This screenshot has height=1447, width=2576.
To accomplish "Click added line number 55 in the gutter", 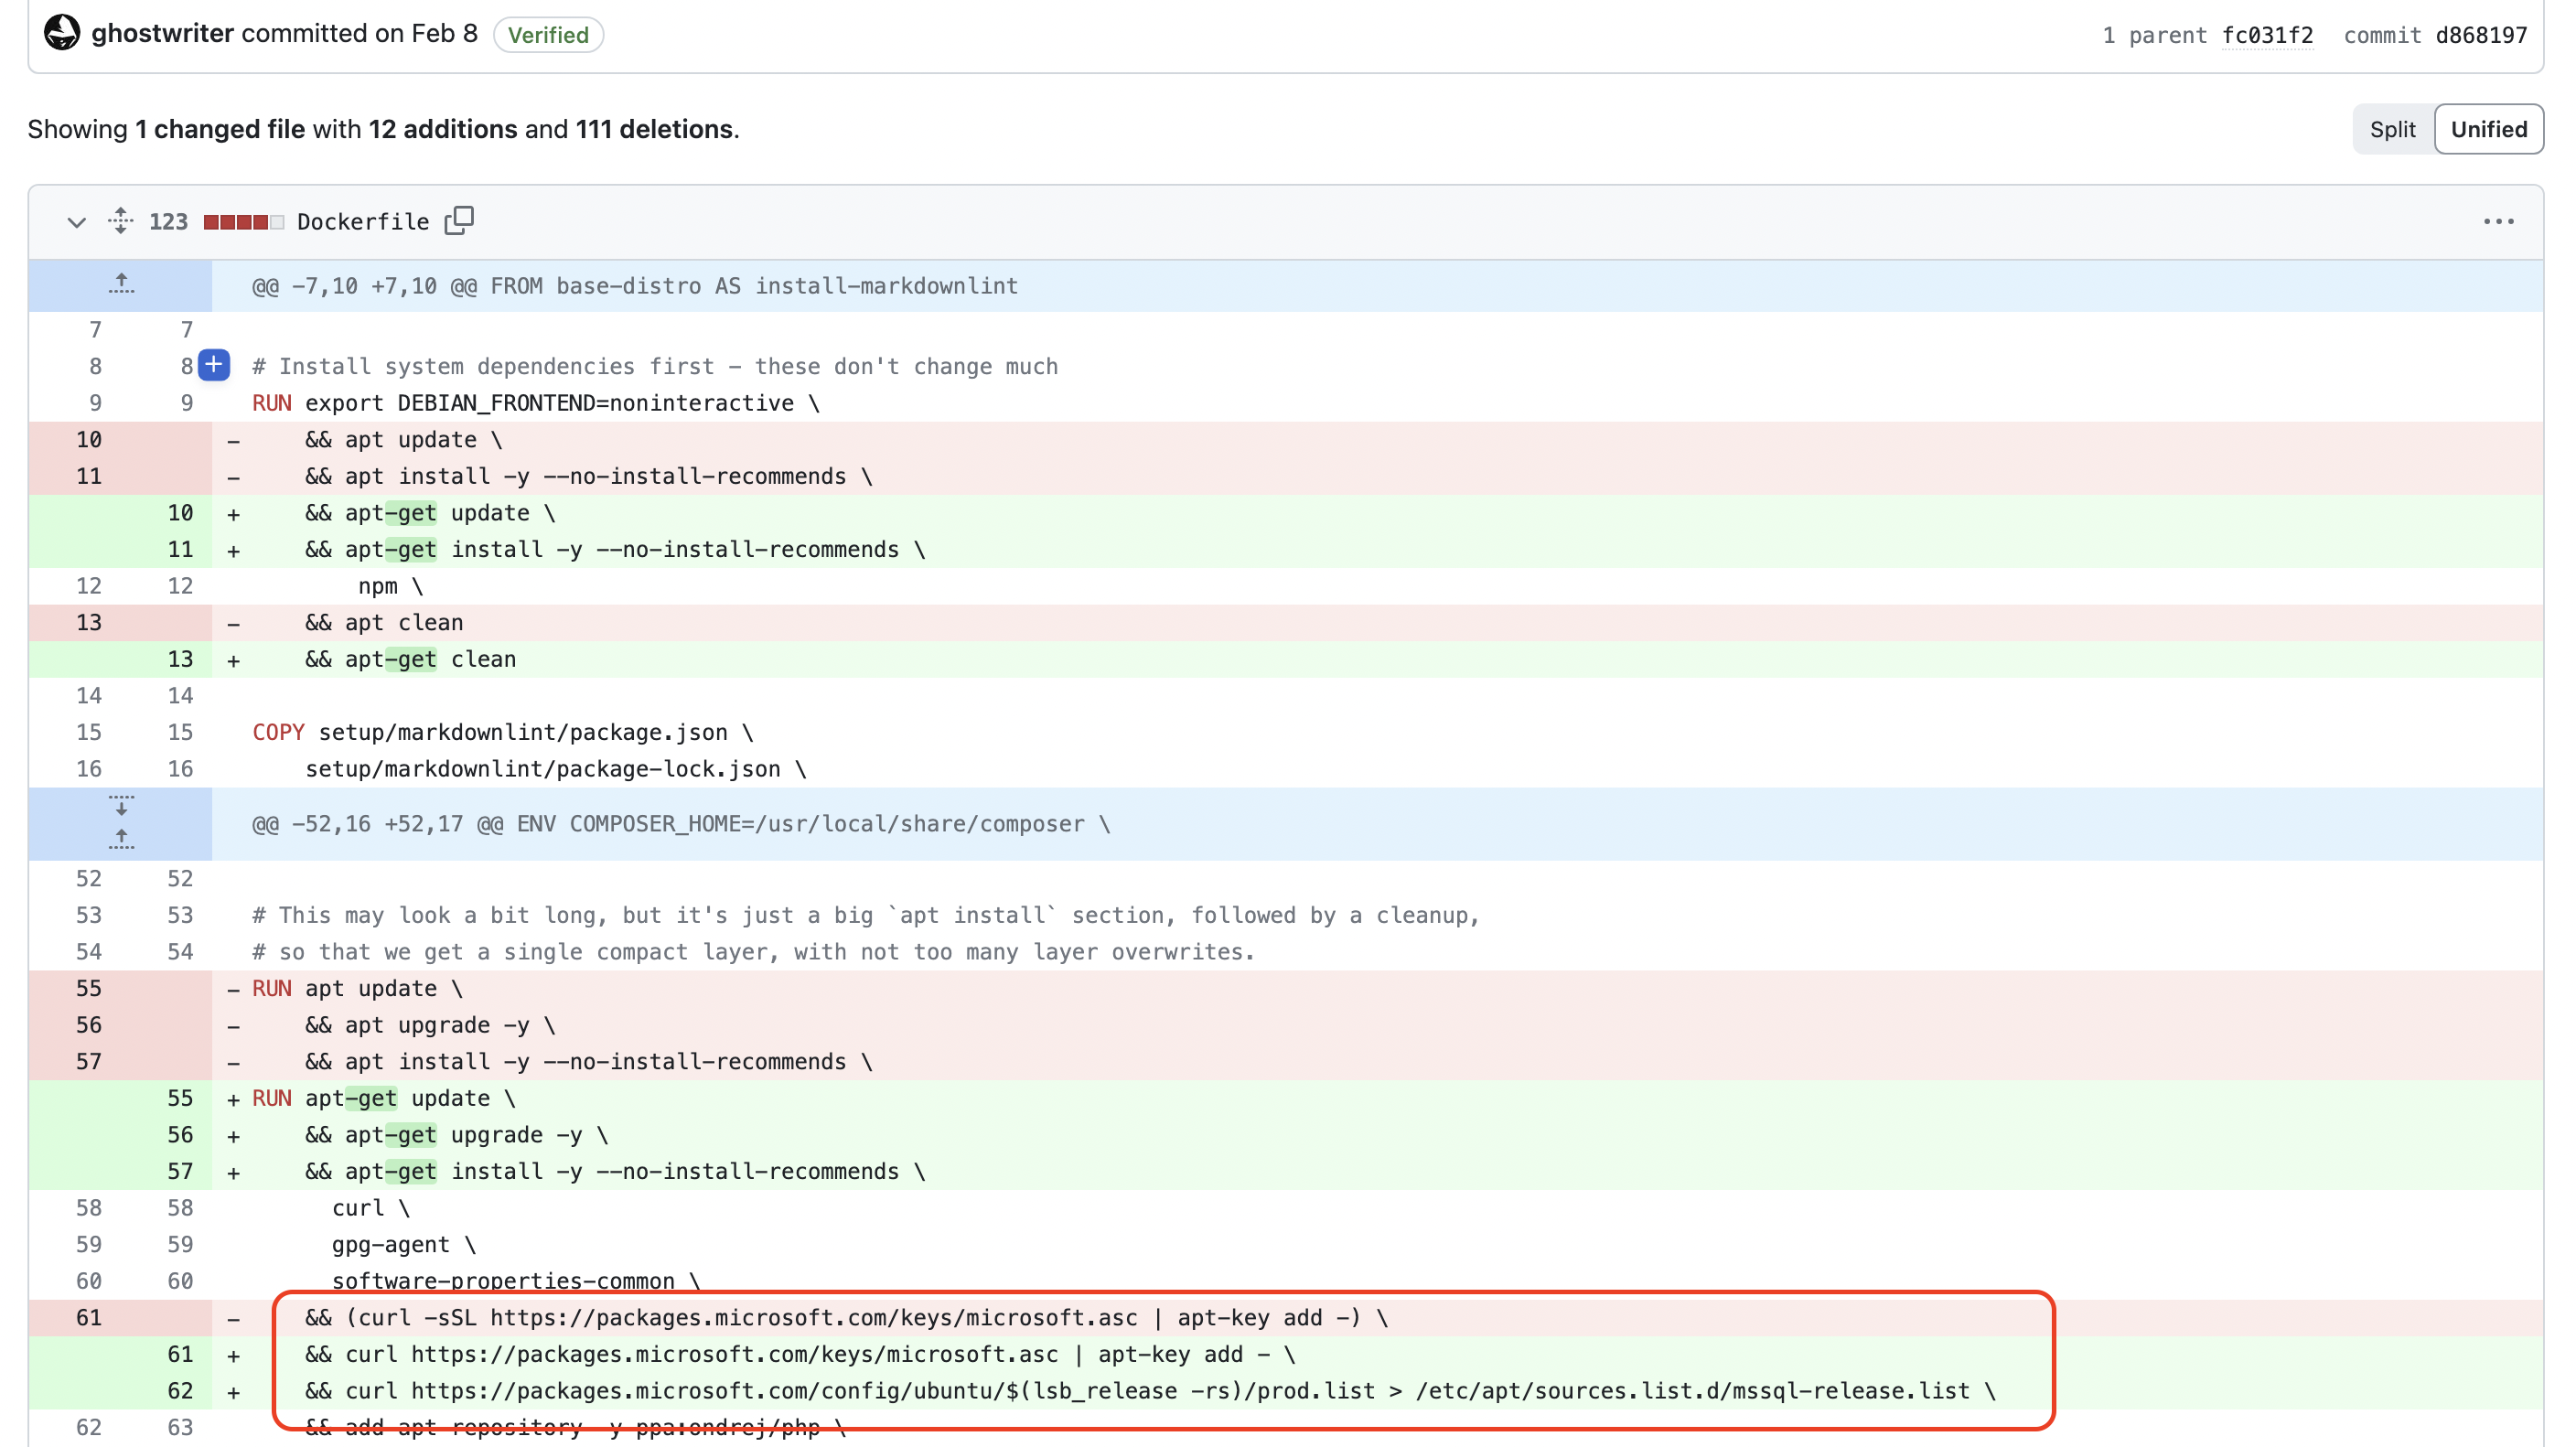I will (x=180, y=1098).
